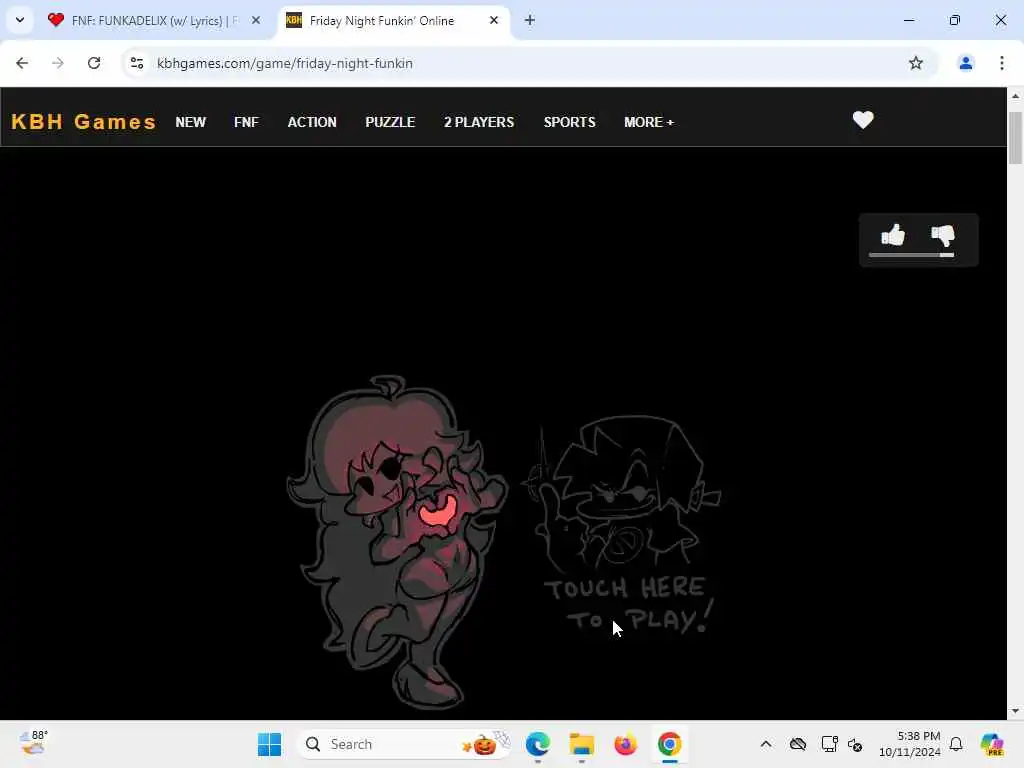Open Firefox from taskbar
Screen dimensions: 1024x768
pyautogui.click(x=625, y=744)
